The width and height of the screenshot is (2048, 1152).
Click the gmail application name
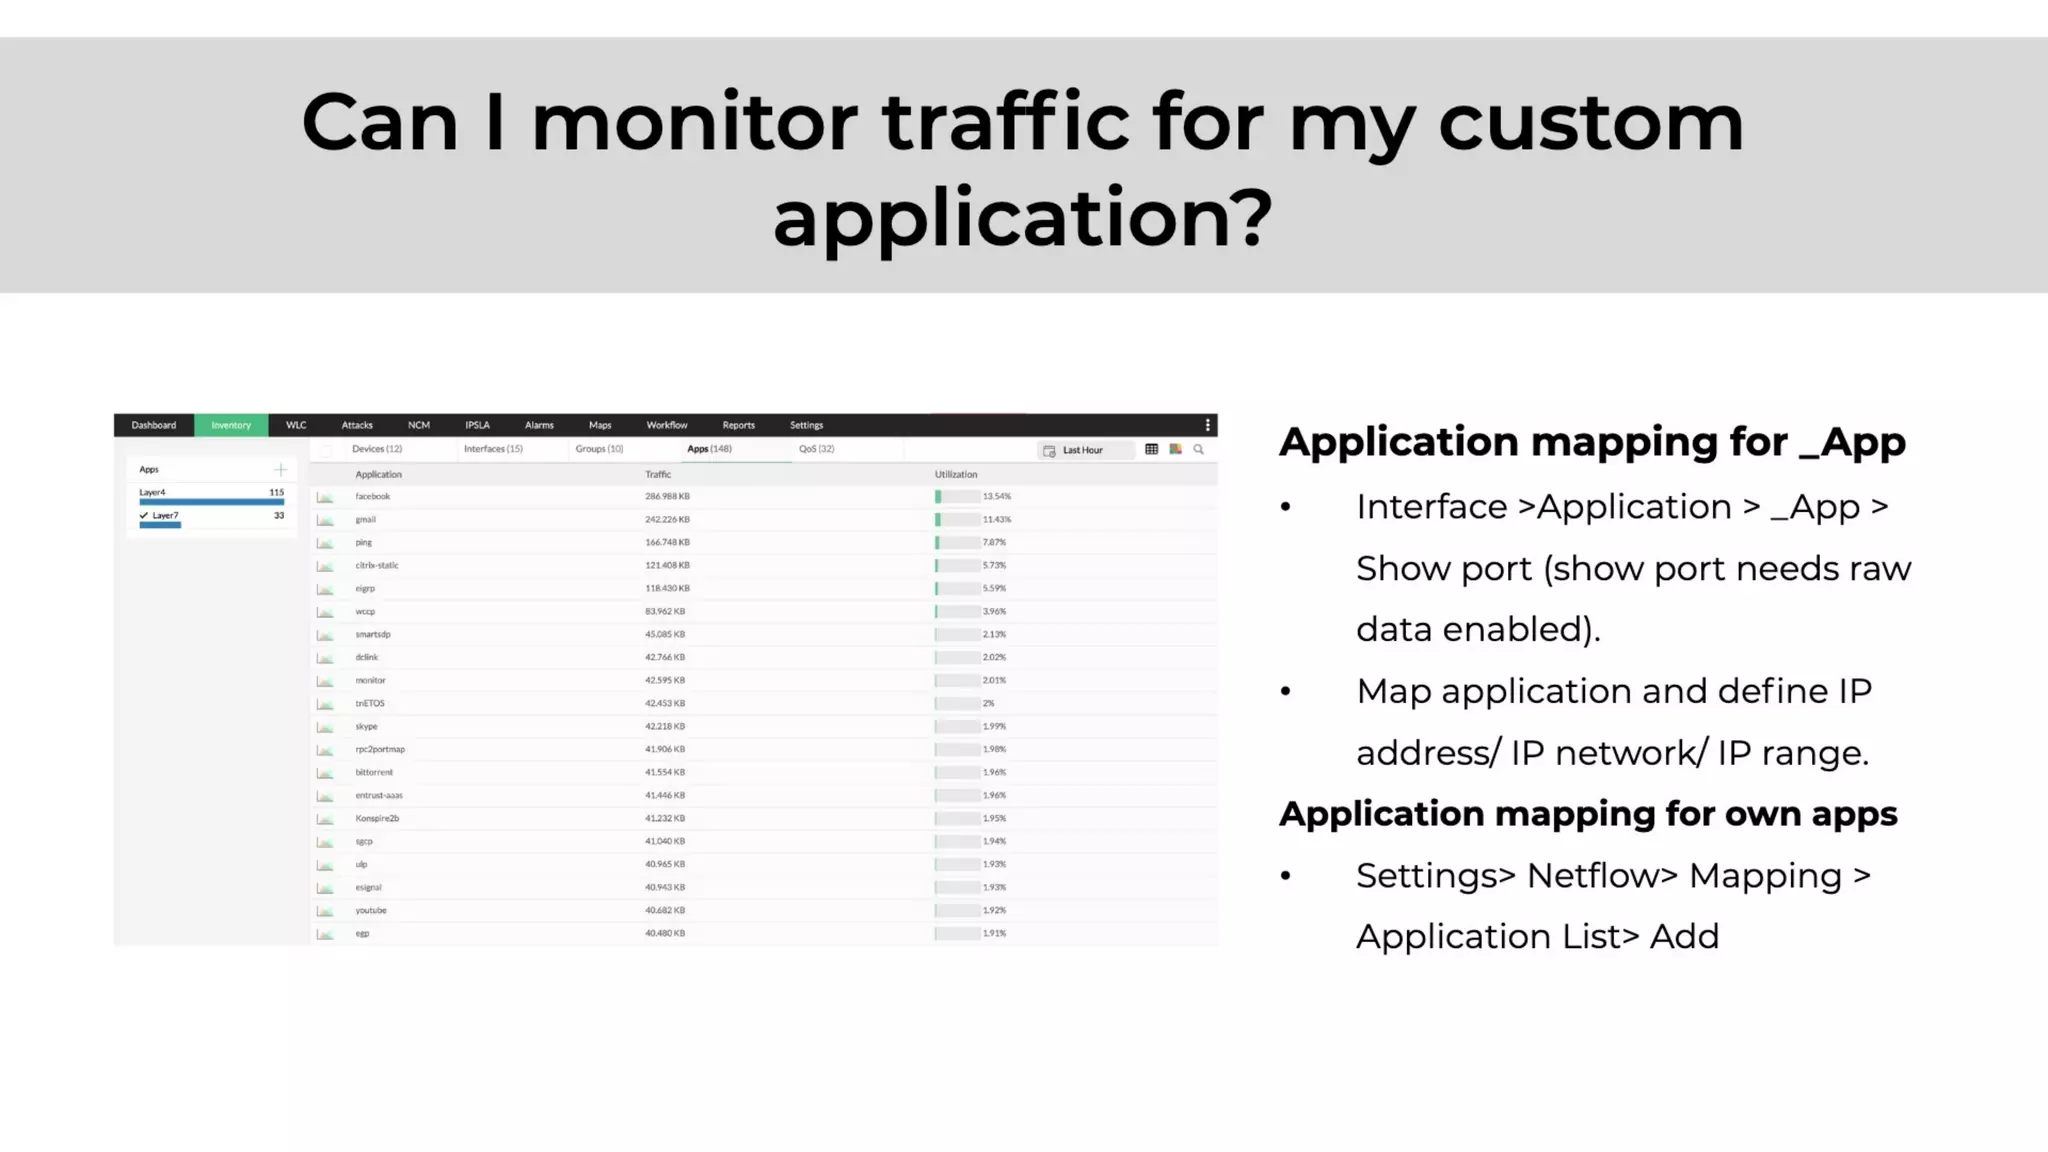click(x=365, y=520)
